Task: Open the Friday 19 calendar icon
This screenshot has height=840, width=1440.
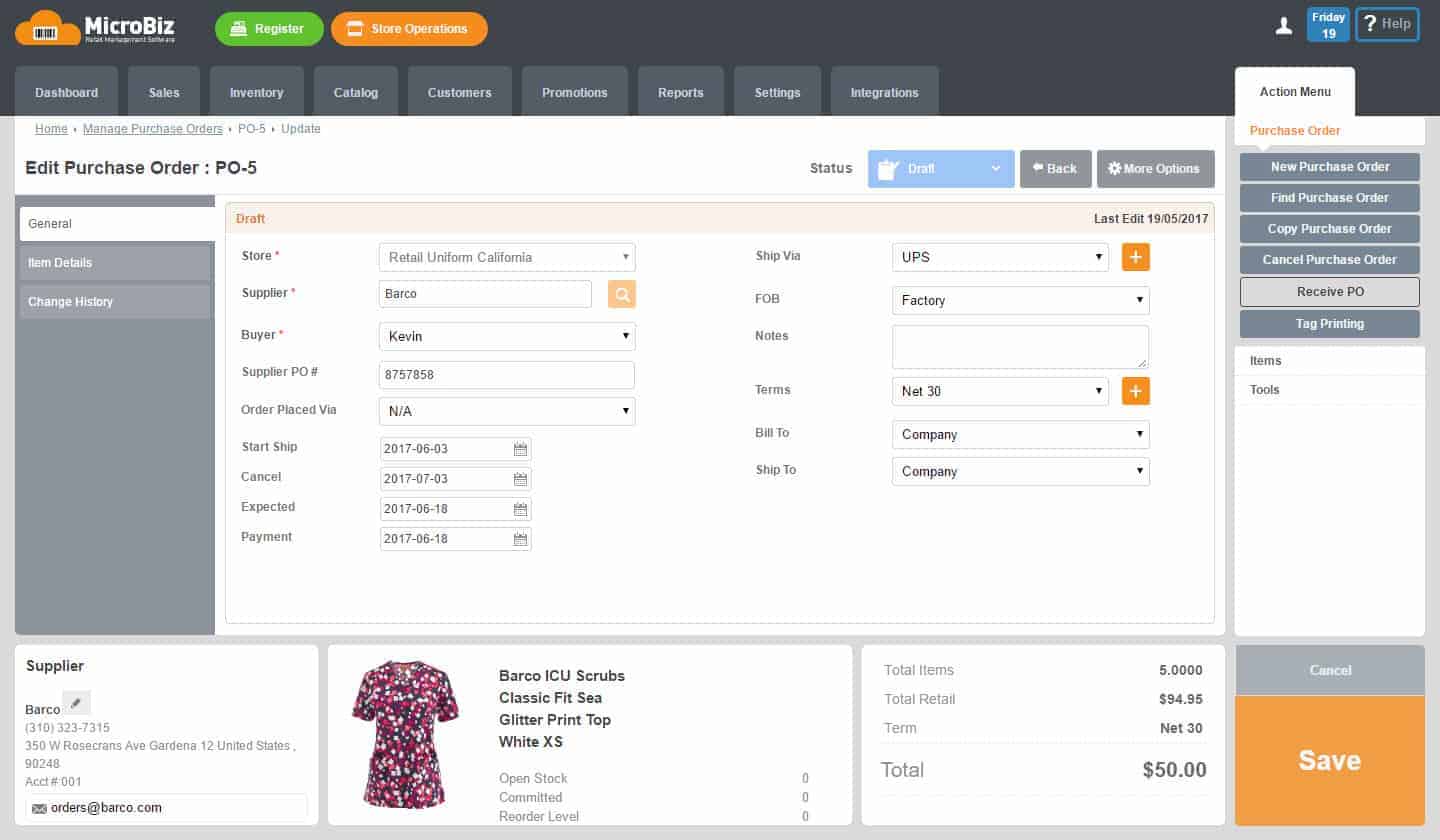Action: pyautogui.click(x=1328, y=25)
